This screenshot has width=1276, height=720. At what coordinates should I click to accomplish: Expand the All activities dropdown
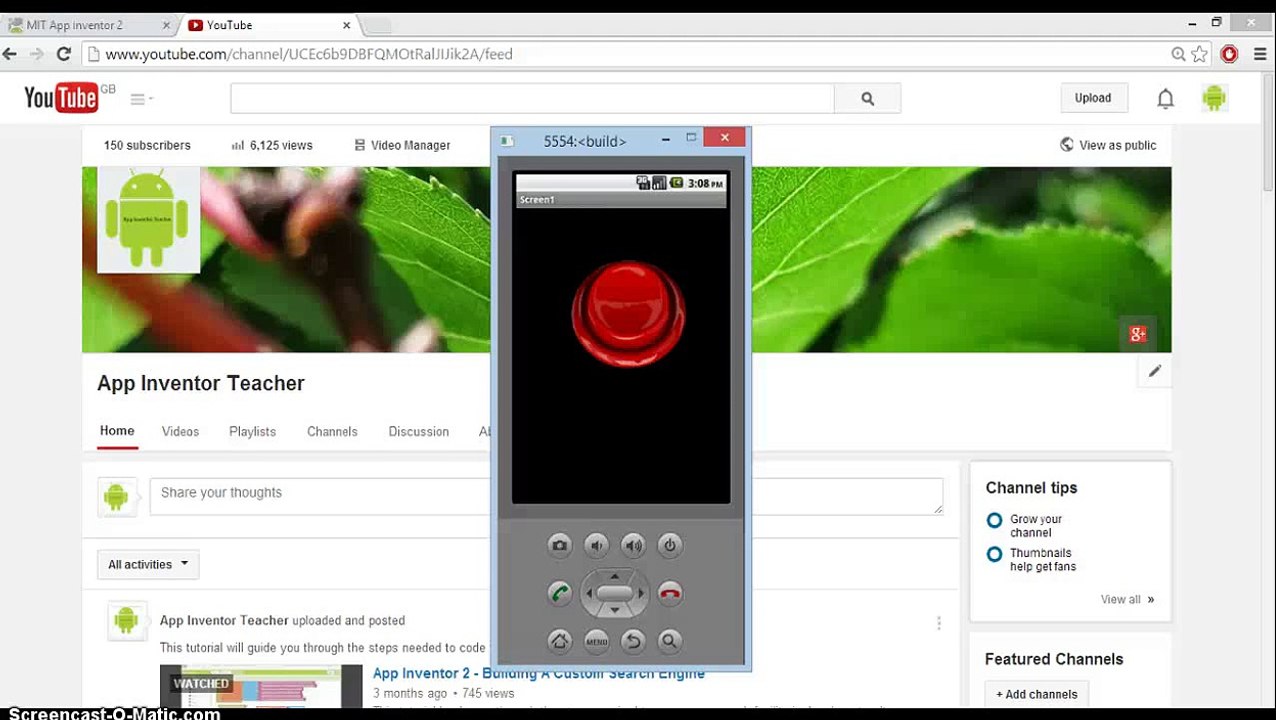click(x=148, y=564)
